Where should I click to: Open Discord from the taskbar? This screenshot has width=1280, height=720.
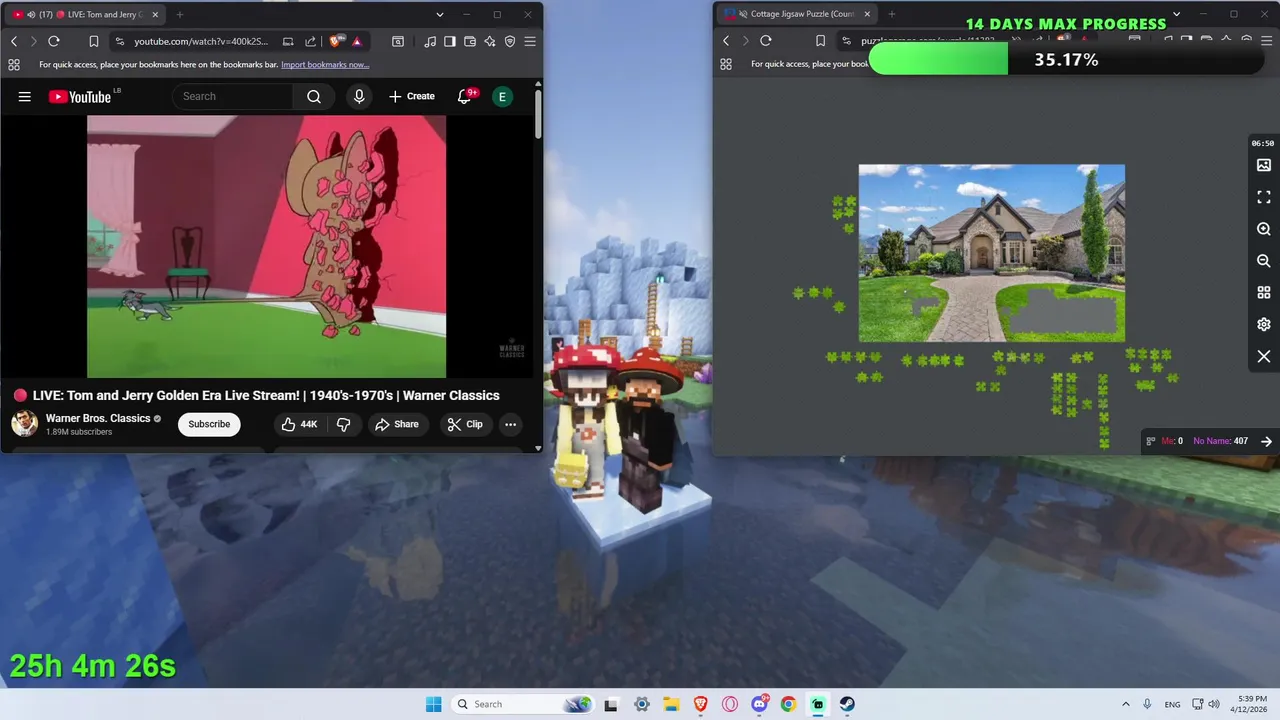tap(759, 704)
